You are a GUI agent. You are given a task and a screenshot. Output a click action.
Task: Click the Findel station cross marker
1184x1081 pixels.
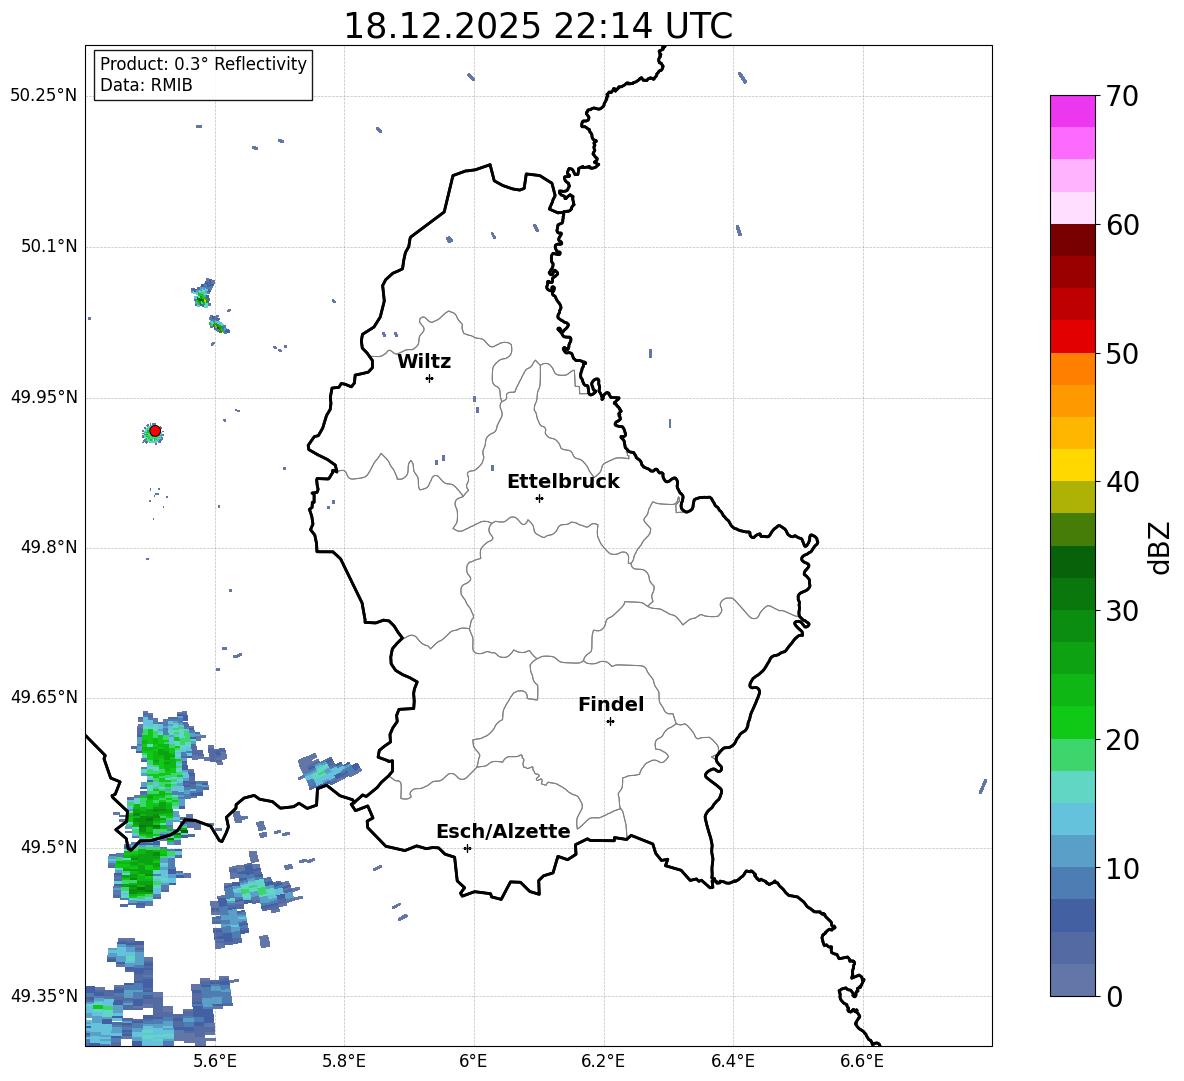(x=610, y=721)
